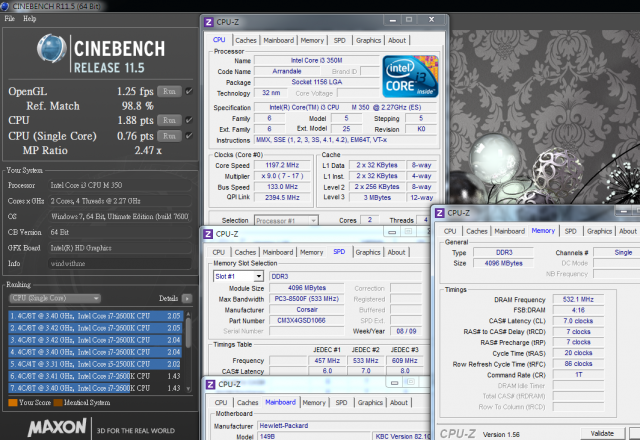Click the Z icon of Memory CPU-Z window
The height and width of the screenshot is (440, 640).
[440, 213]
